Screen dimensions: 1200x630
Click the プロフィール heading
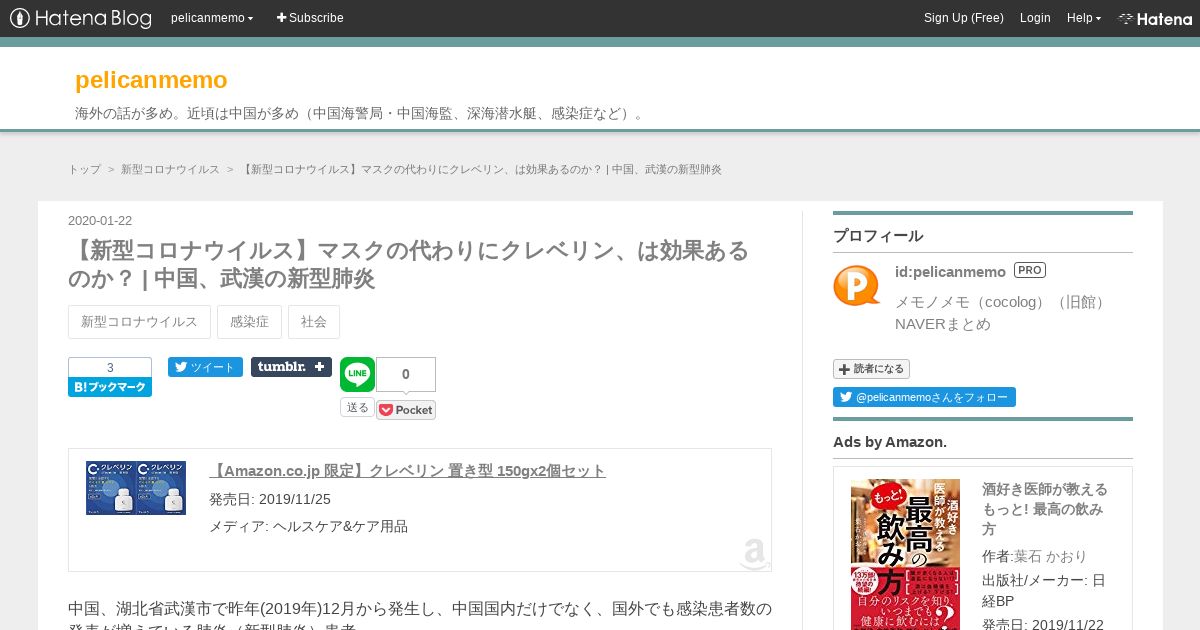click(x=878, y=236)
